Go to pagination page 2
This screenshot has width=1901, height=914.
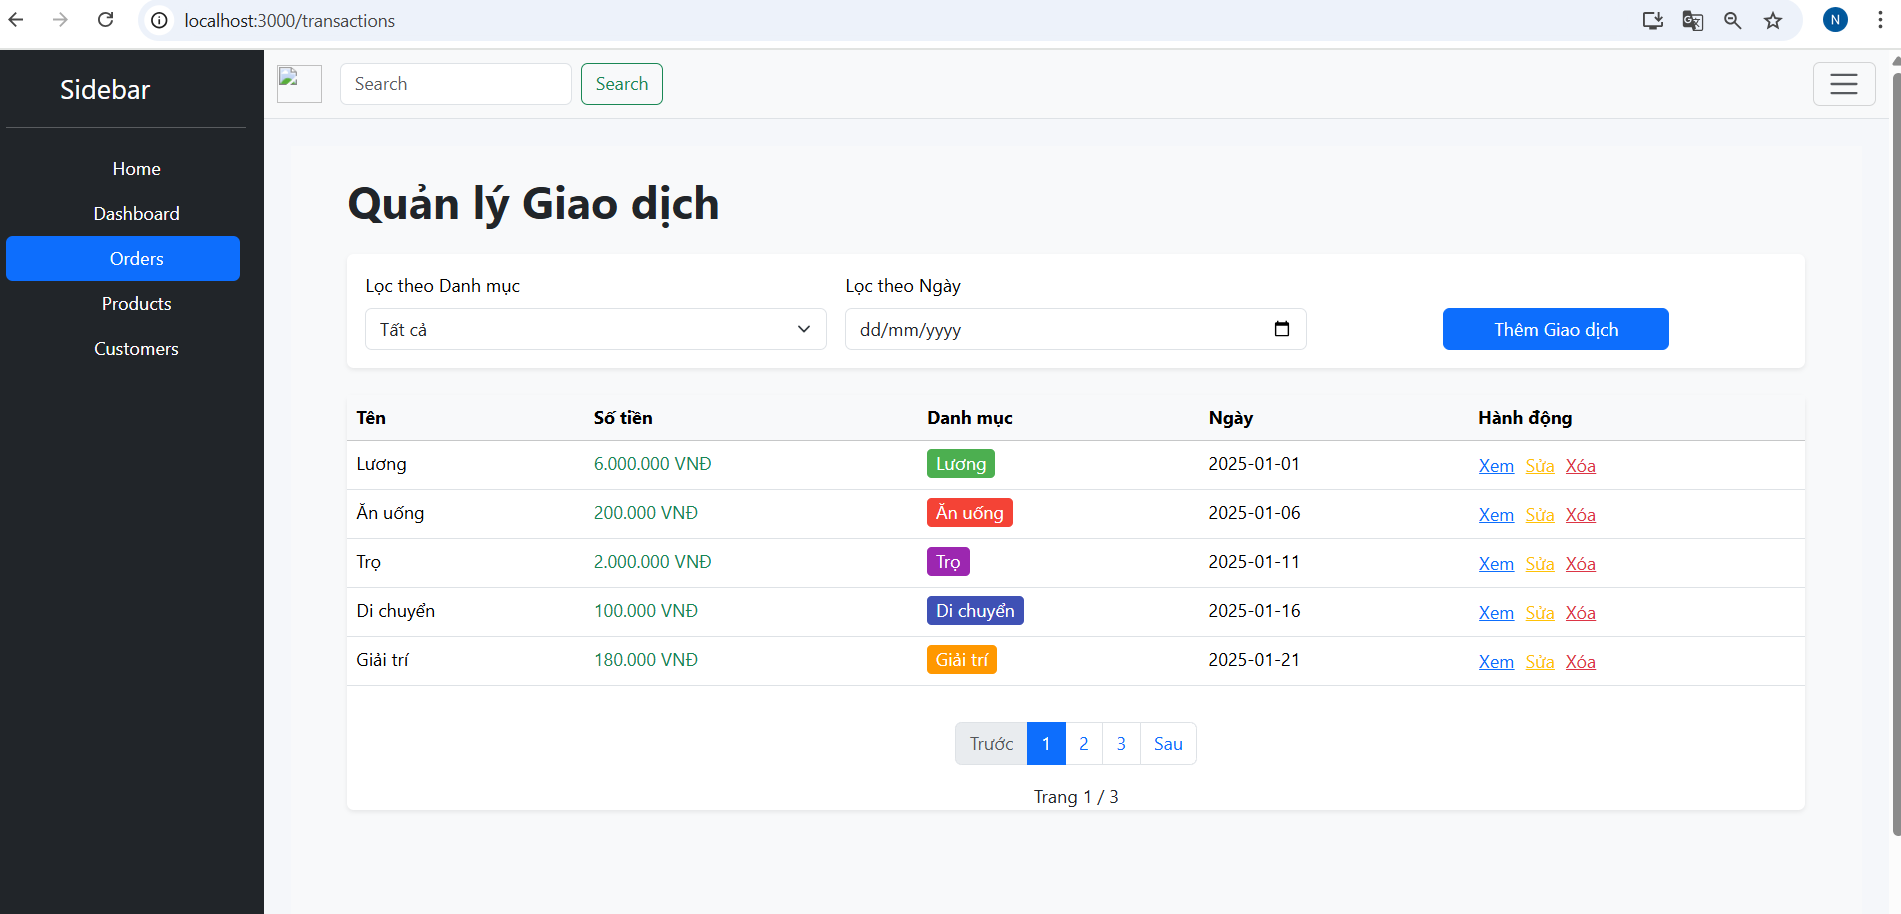click(x=1083, y=744)
